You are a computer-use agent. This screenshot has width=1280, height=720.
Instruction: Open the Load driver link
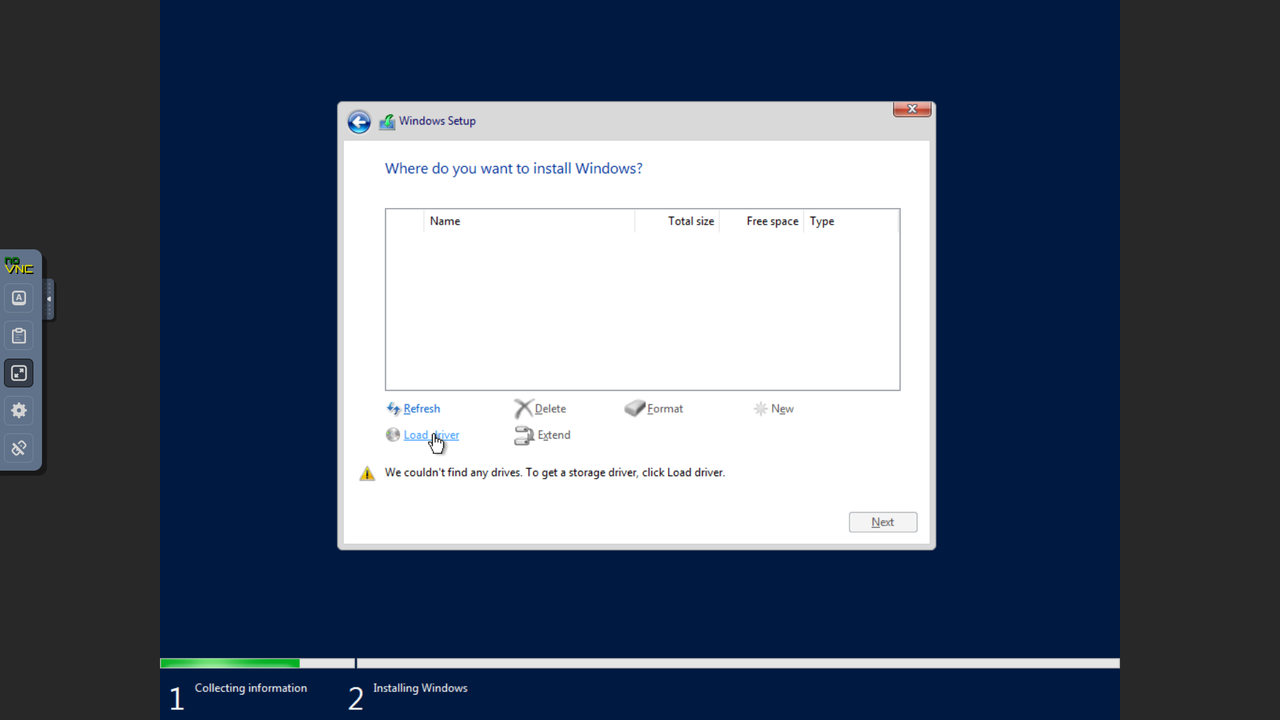tap(432, 435)
